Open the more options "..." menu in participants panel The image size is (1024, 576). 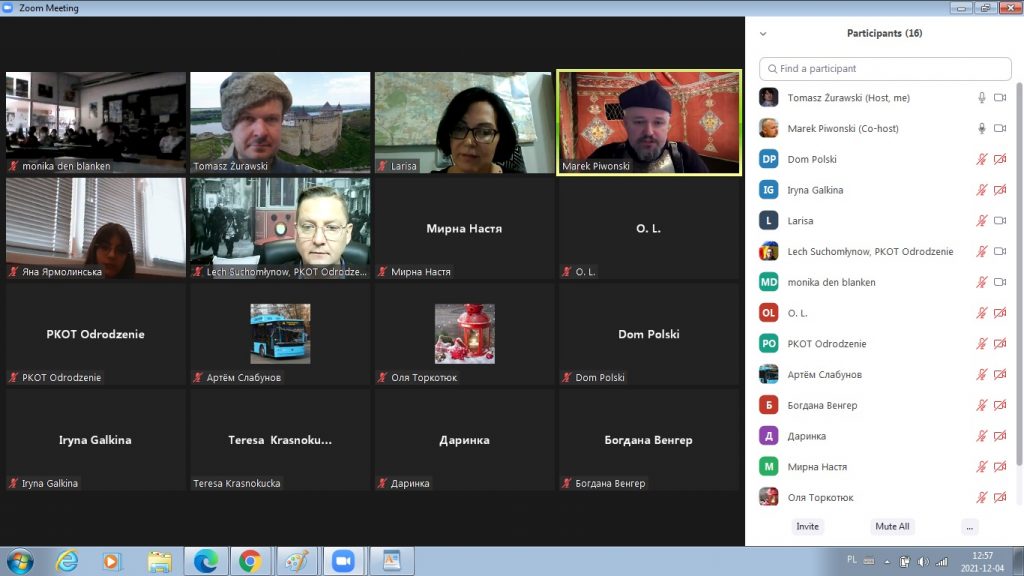click(x=969, y=527)
